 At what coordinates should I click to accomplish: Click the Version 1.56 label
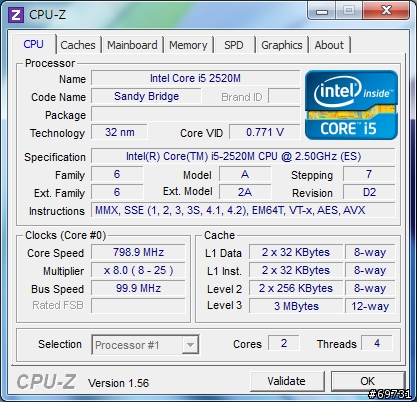click(x=118, y=383)
